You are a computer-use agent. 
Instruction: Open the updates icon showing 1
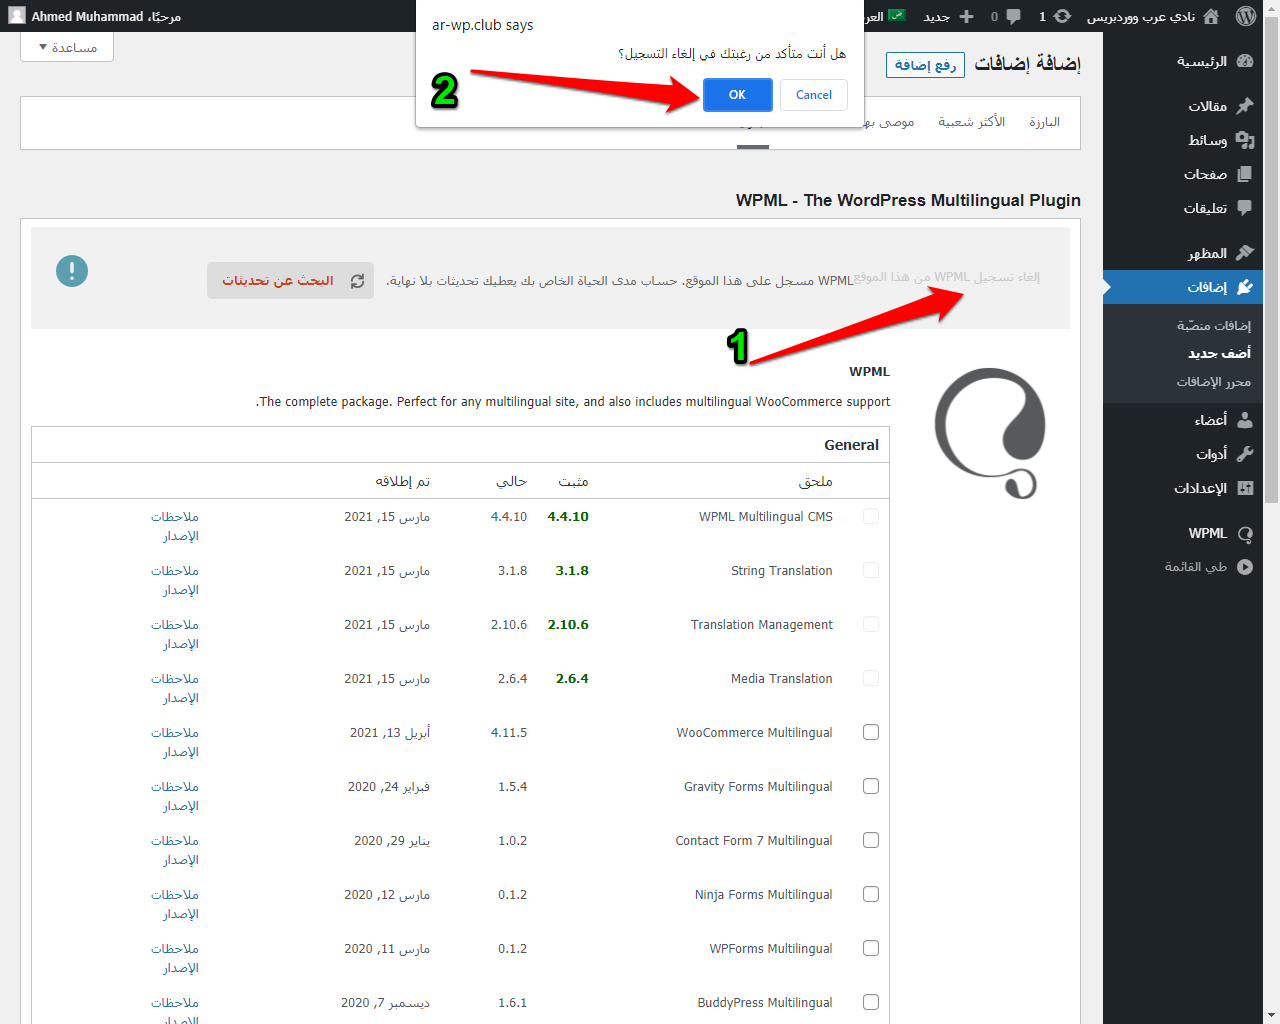click(x=1055, y=16)
